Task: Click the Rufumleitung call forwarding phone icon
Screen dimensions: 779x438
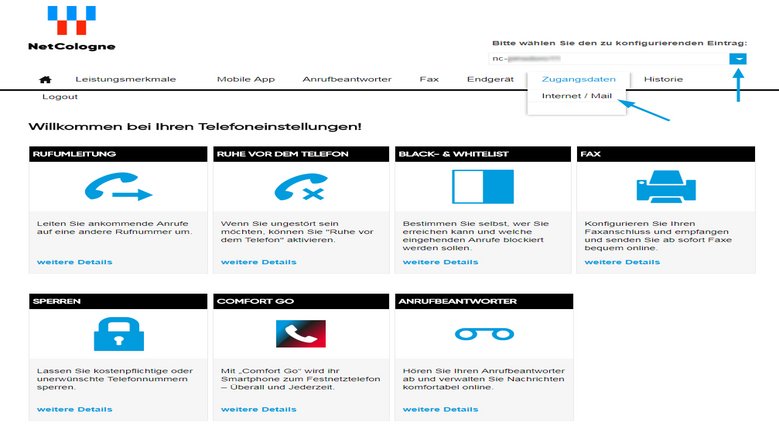Action: pos(117,188)
